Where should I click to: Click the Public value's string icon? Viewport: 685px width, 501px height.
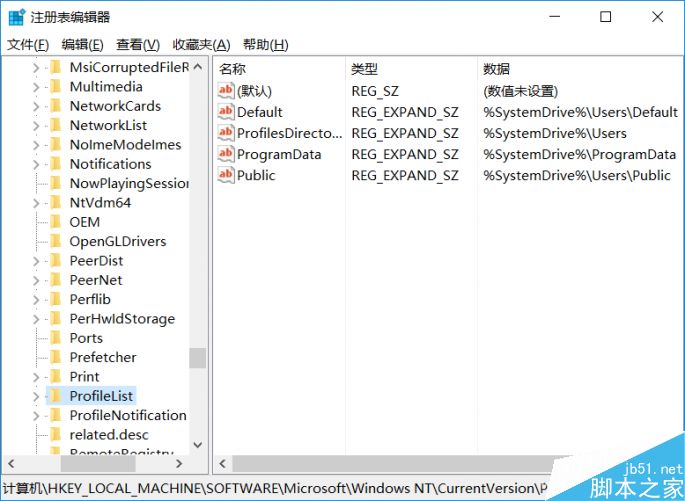click(225, 175)
